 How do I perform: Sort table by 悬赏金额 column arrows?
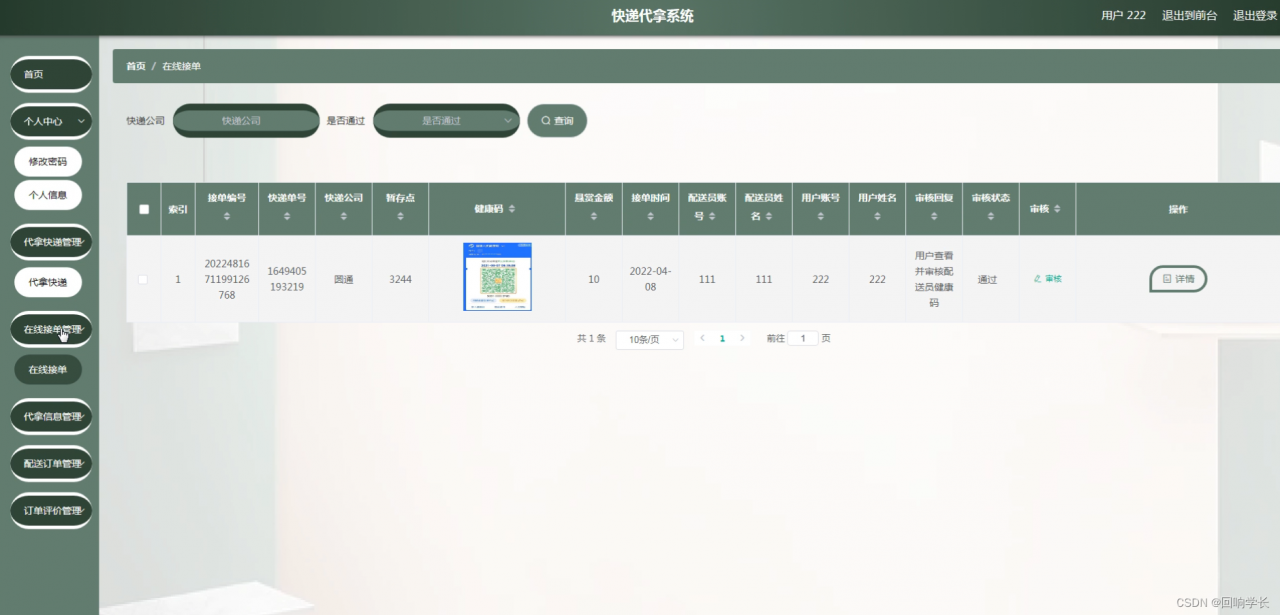[593, 216]
